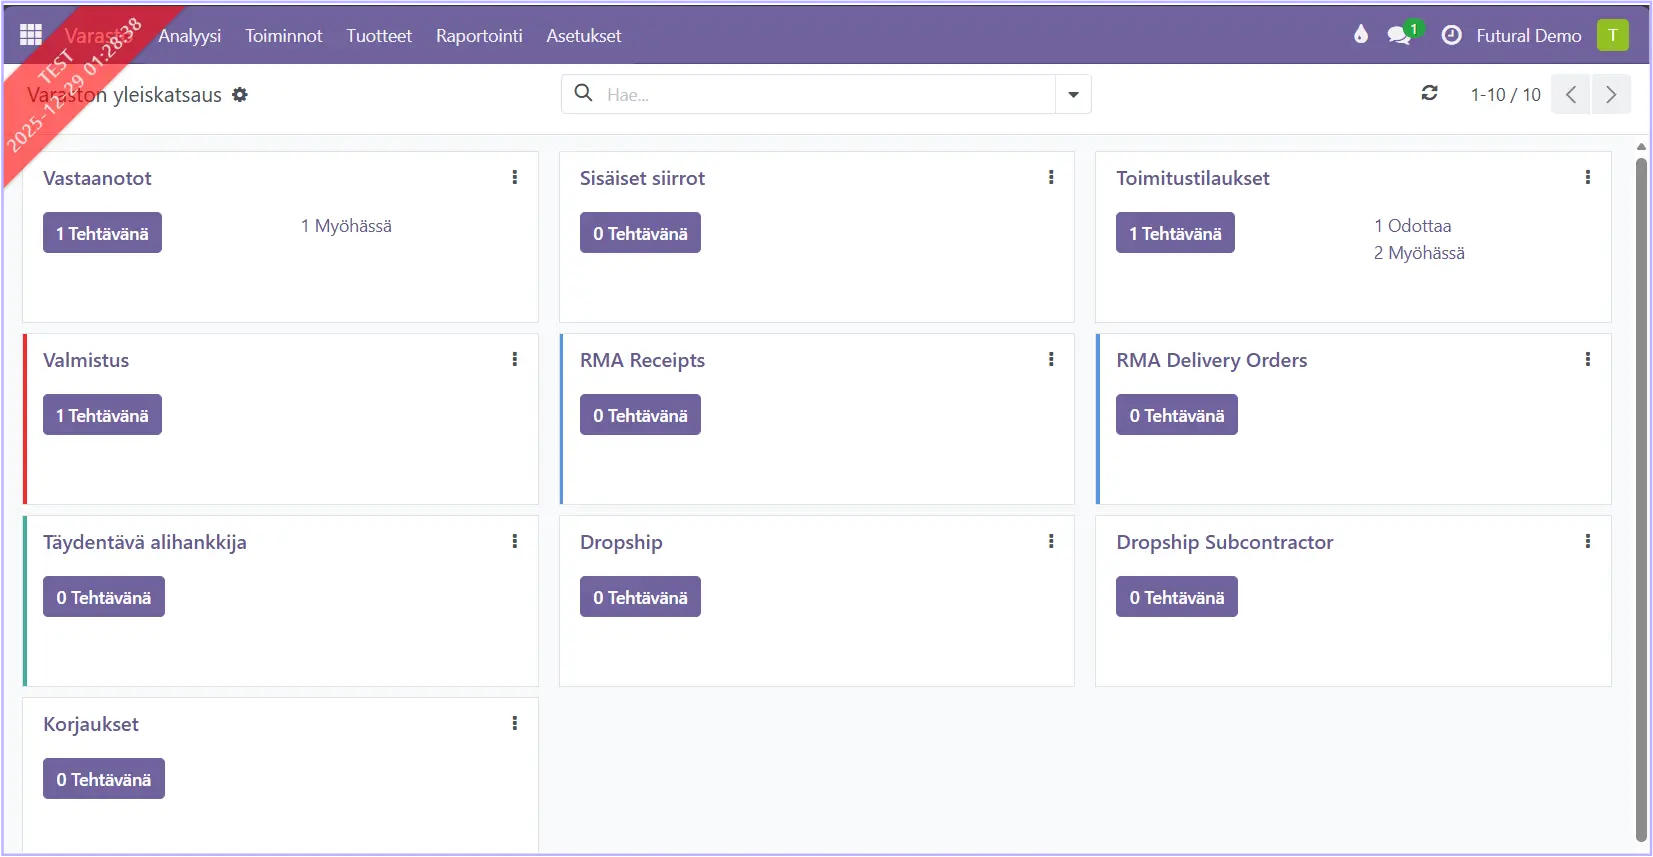Expand the search options dropdown arrow
The image size is (1653, 857).
pyautogui.click(x=1073, y=95)
